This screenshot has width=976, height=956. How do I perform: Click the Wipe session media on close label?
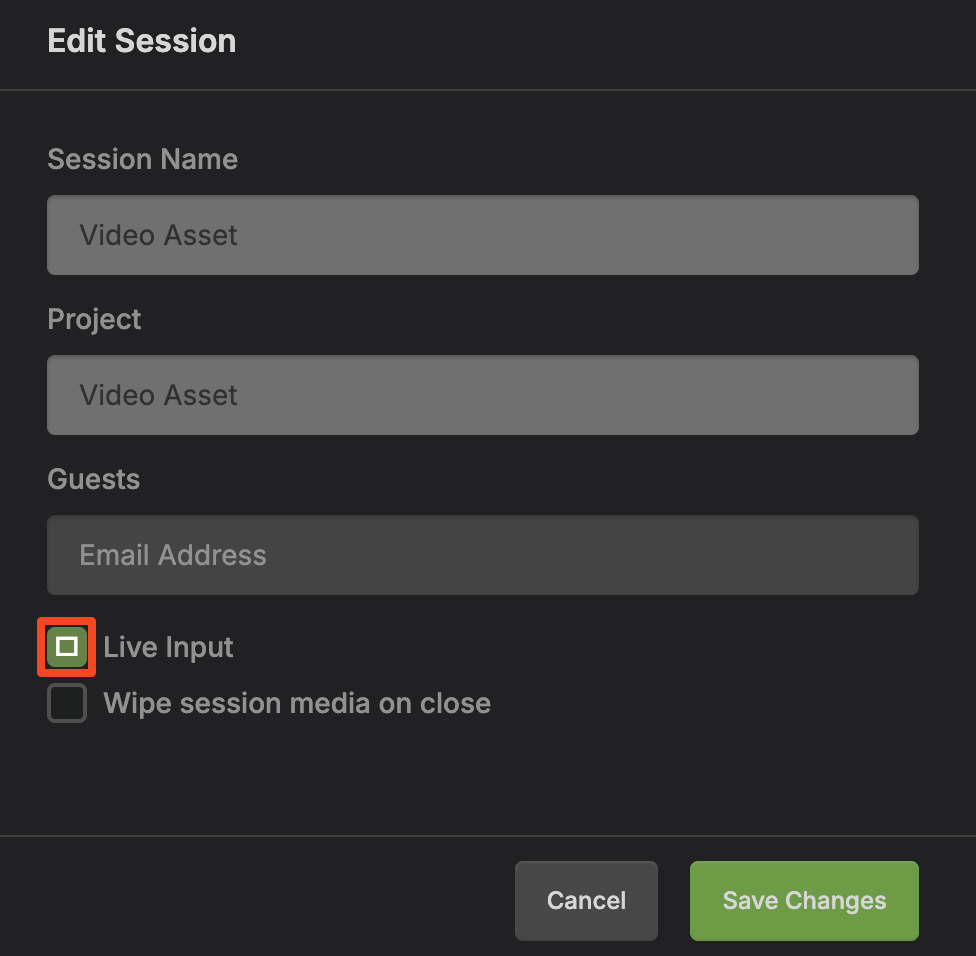[x=297, y=703]
